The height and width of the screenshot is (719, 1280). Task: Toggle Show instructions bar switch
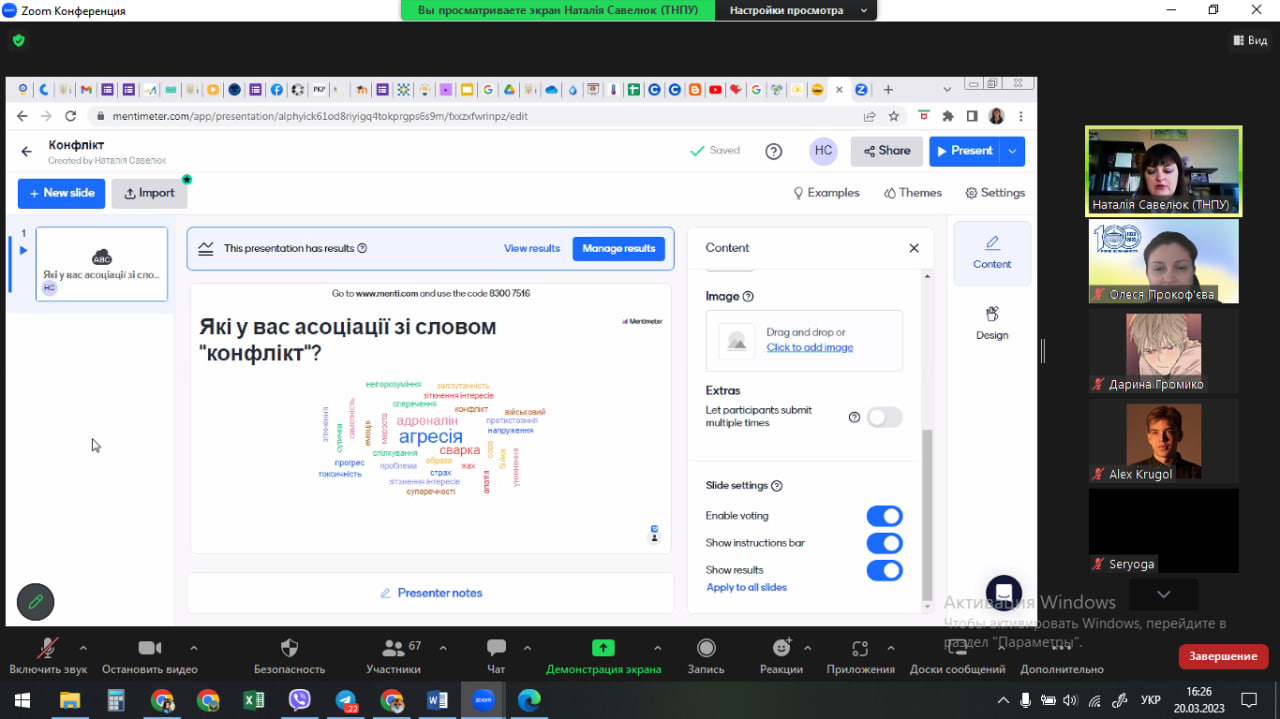pyautogui.click(x=884, y=543)
